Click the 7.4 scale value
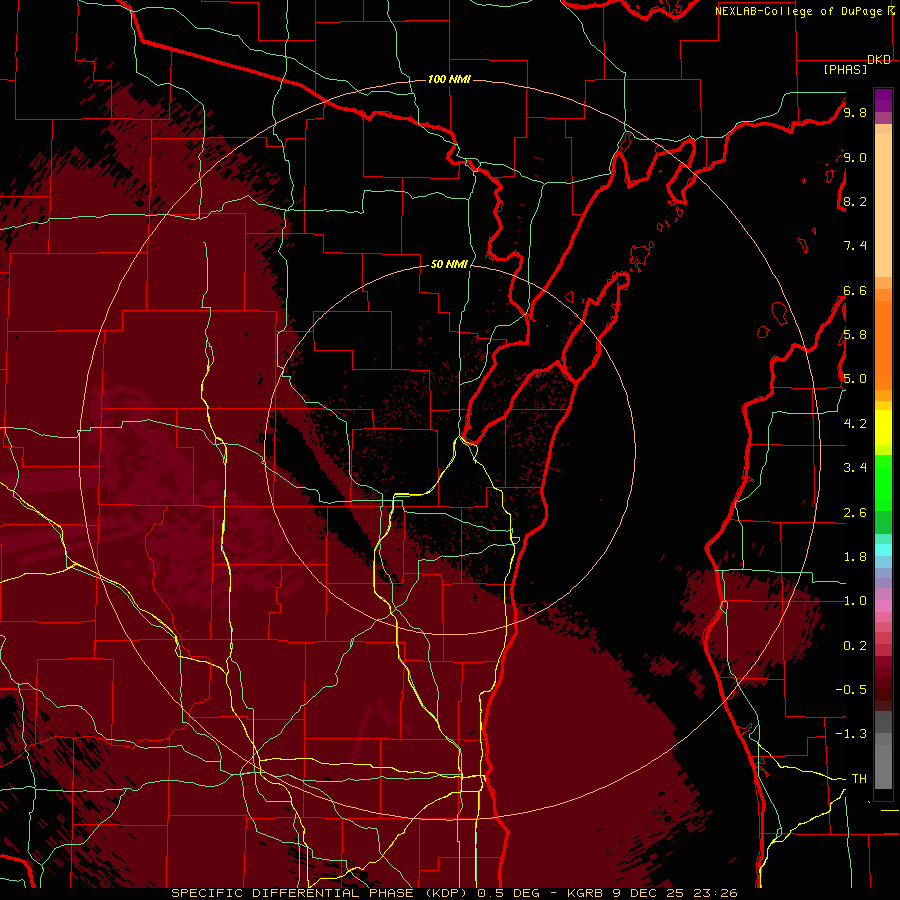Screen dimensions: 900x900 click(x=855, y=246)
